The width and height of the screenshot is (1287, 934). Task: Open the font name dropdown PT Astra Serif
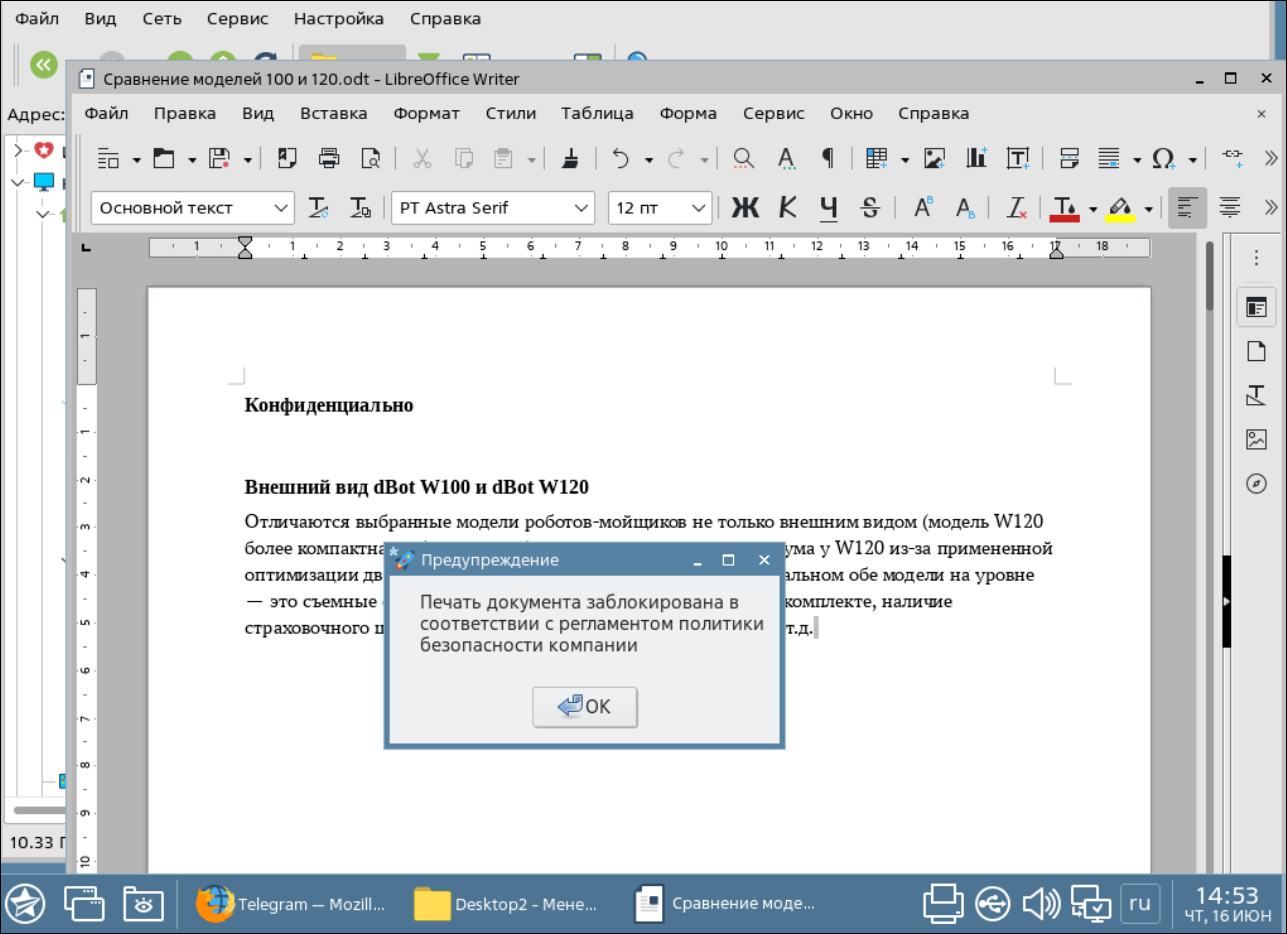pyautogui.click(x=581, y=208)
